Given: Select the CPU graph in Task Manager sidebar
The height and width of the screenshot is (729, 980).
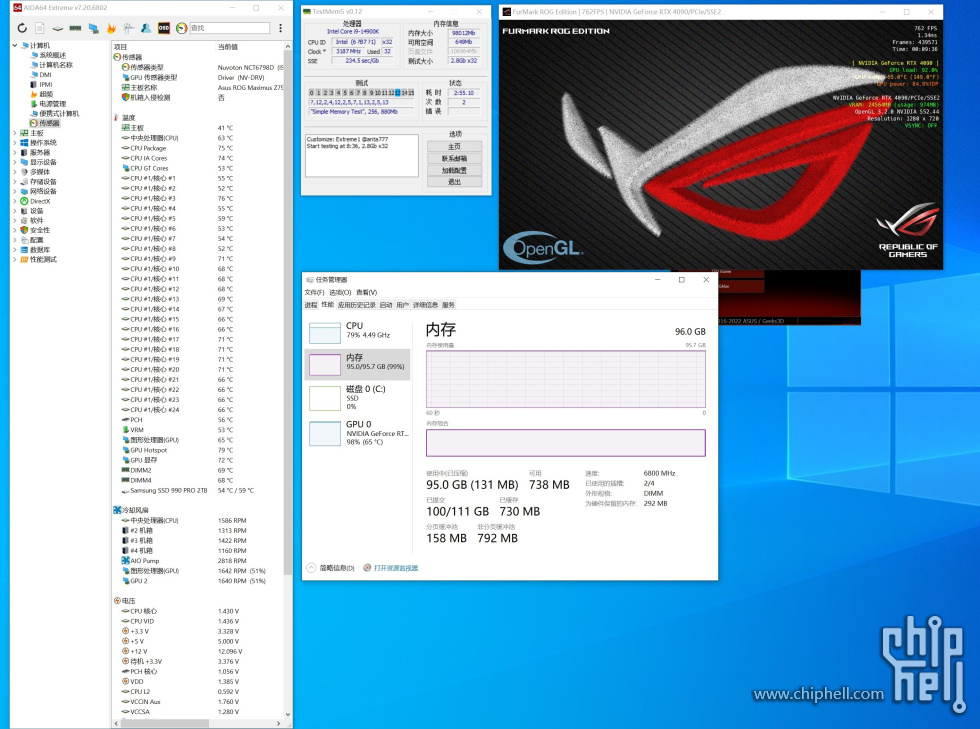Looking at the screenshot, I should pos(358,331).
